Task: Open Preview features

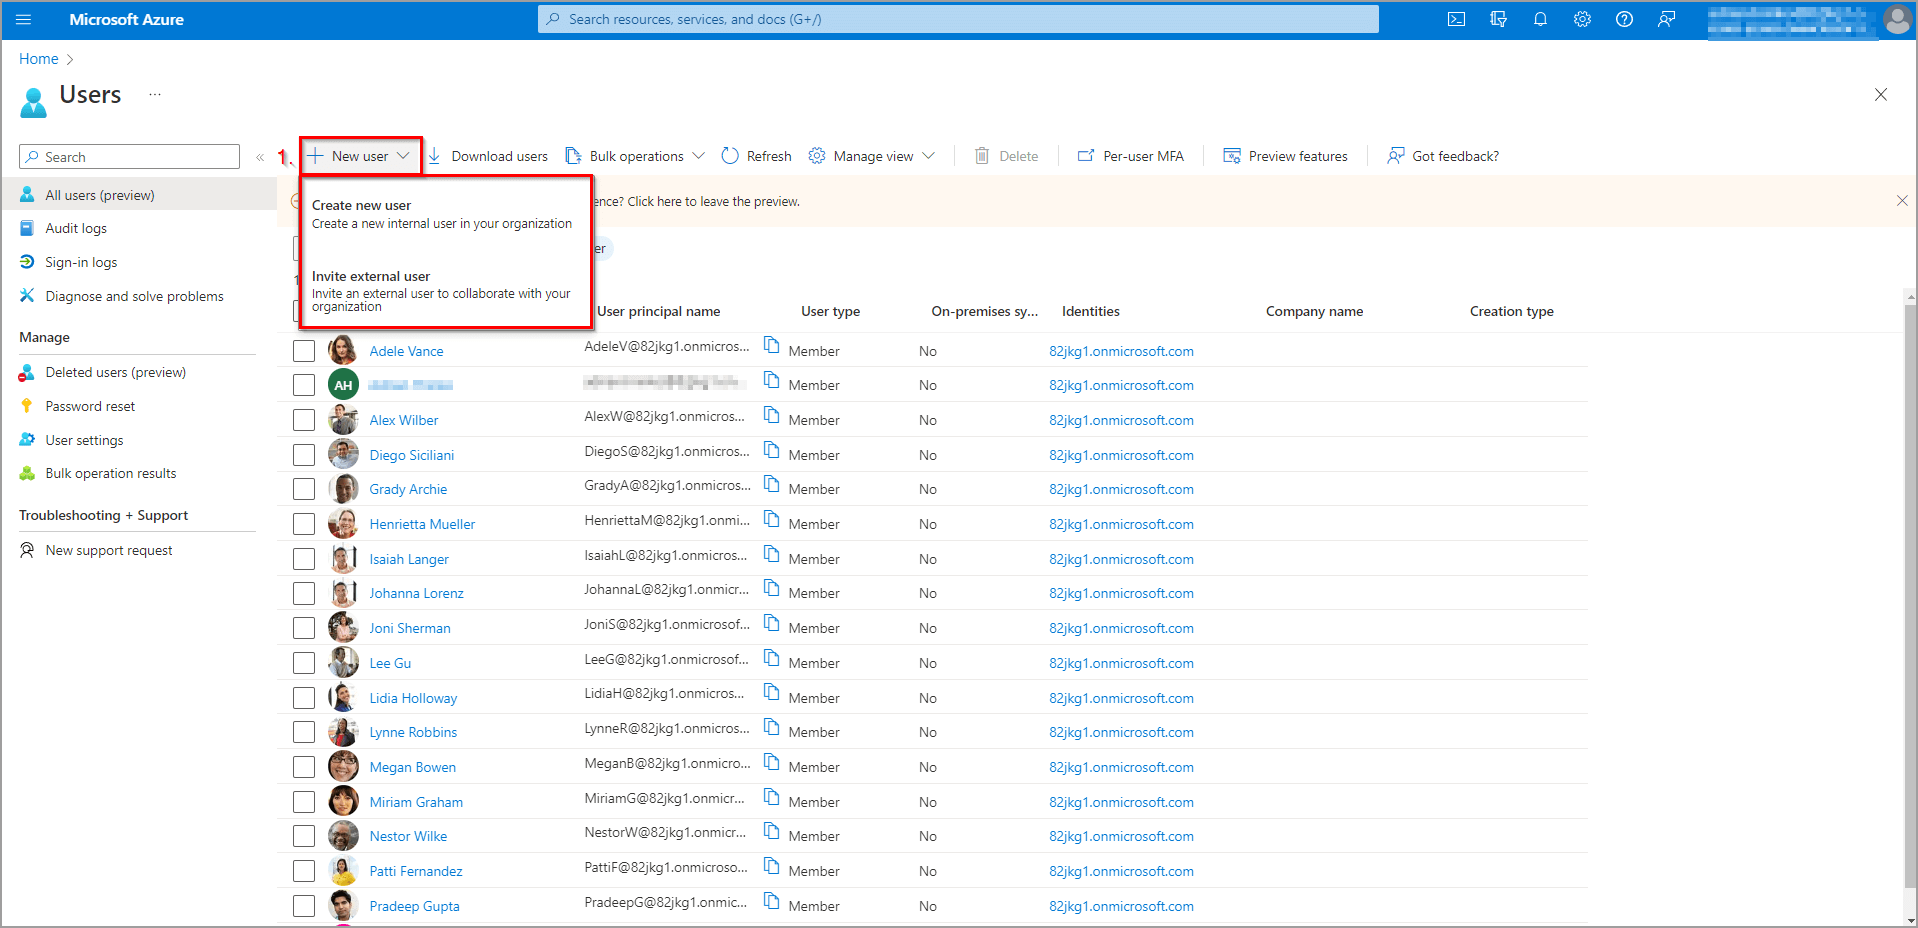Action: coord(1285,156)
